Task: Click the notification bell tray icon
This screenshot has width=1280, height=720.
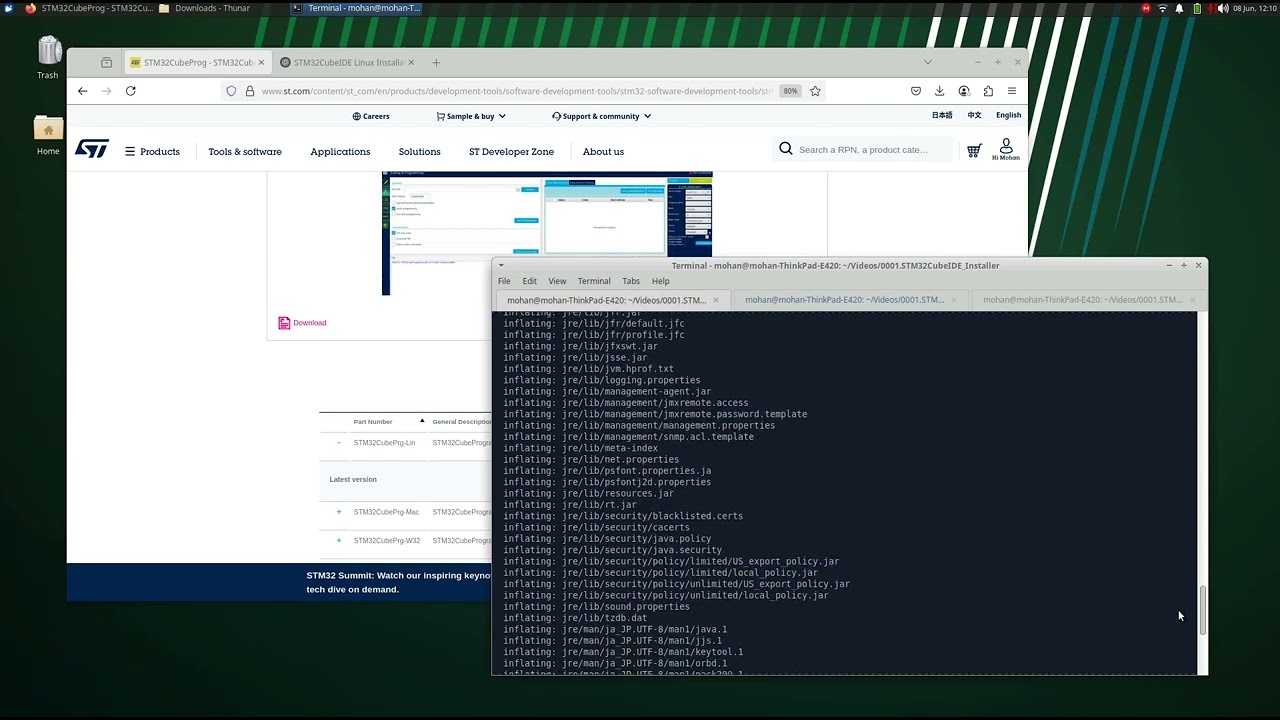Action: [1179, 8]
